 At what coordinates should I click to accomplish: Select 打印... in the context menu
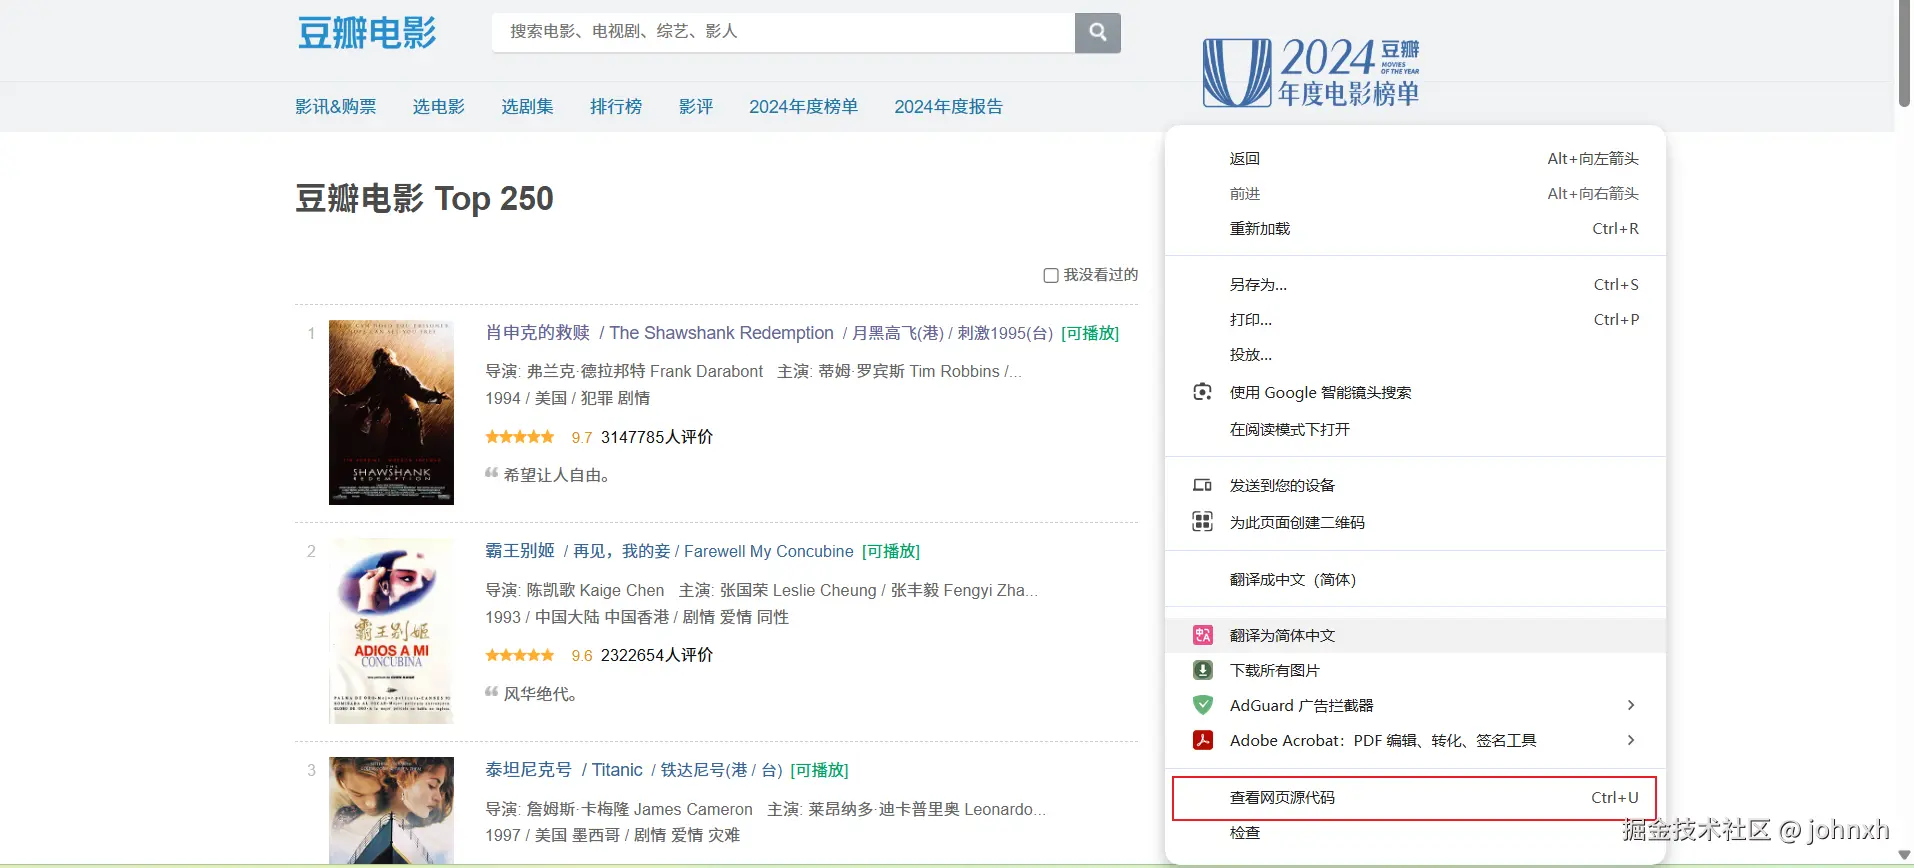pos(1415,319)
